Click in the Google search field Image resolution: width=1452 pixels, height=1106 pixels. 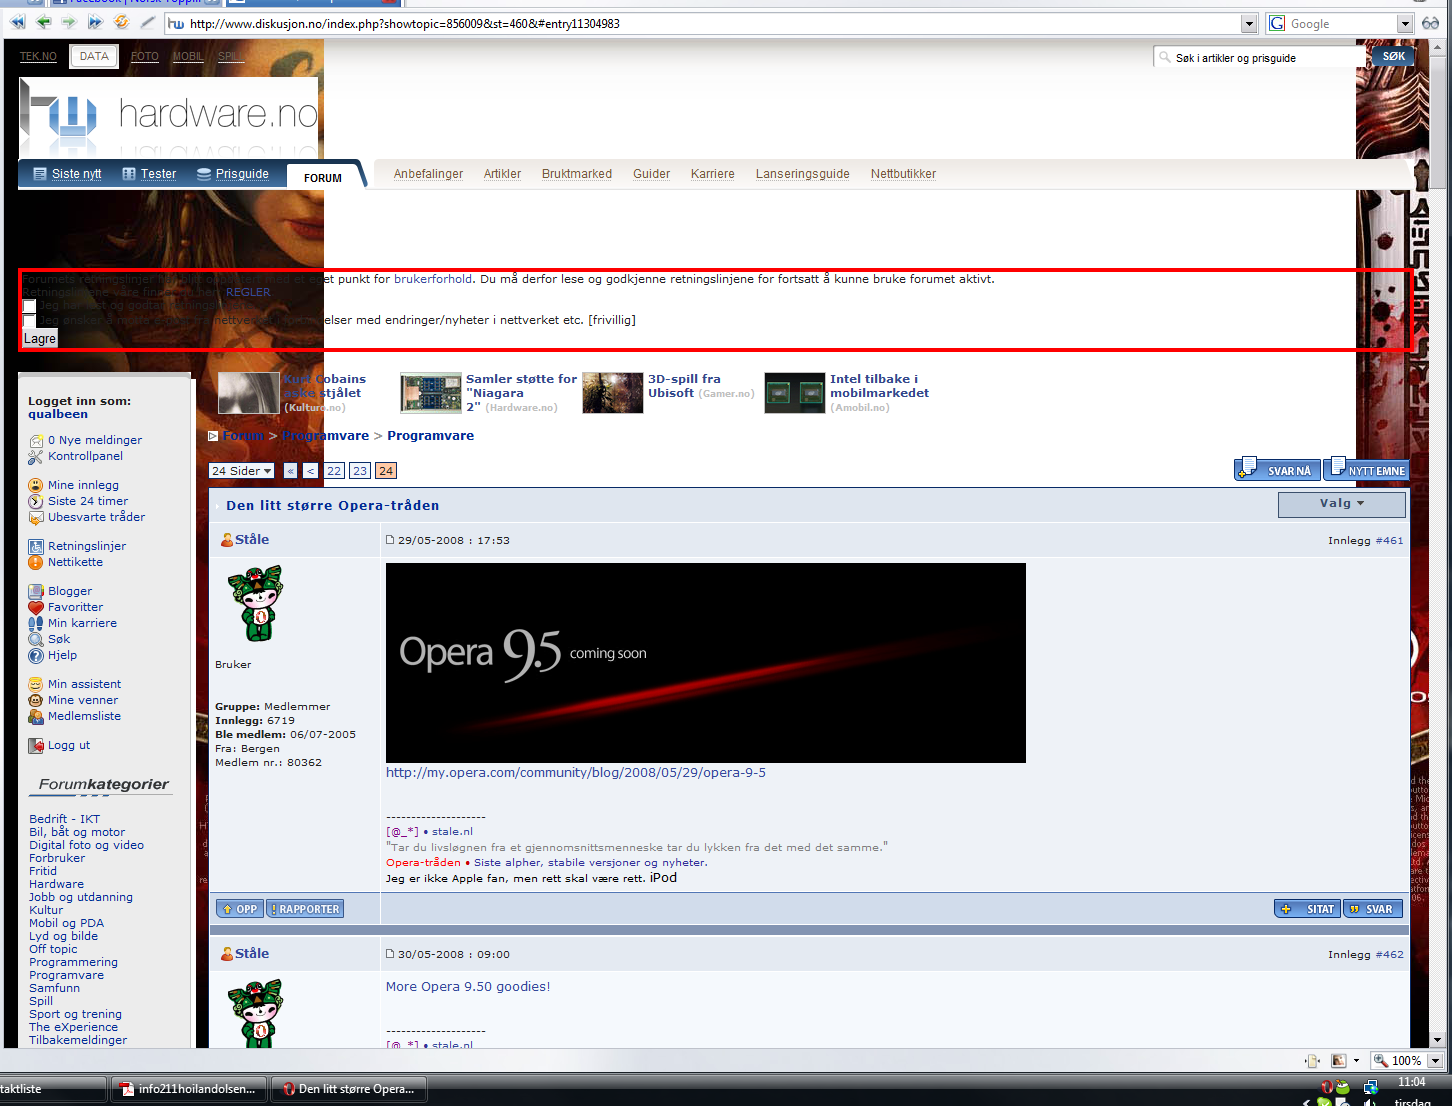pos(1339,23)
